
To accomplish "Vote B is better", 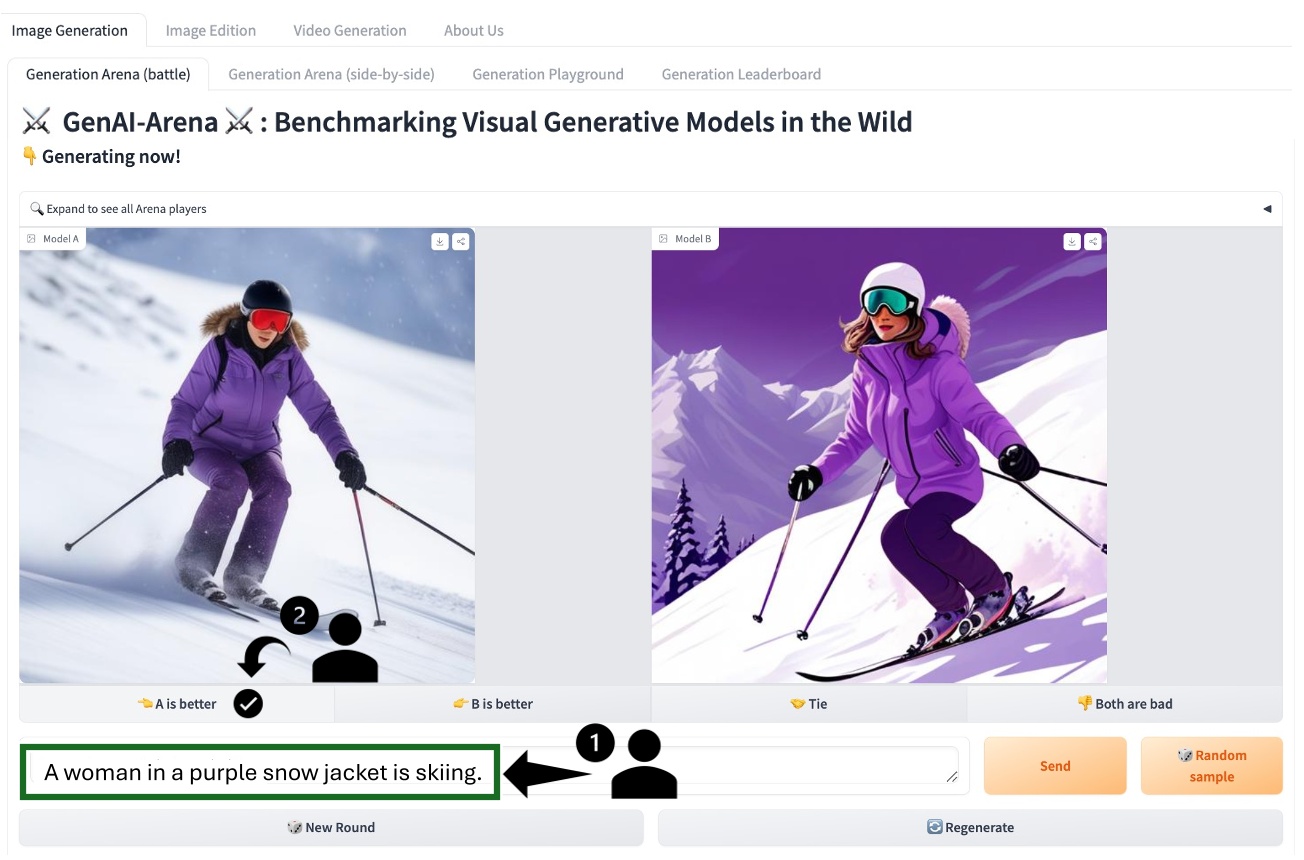I will click(x=493, y=704).
